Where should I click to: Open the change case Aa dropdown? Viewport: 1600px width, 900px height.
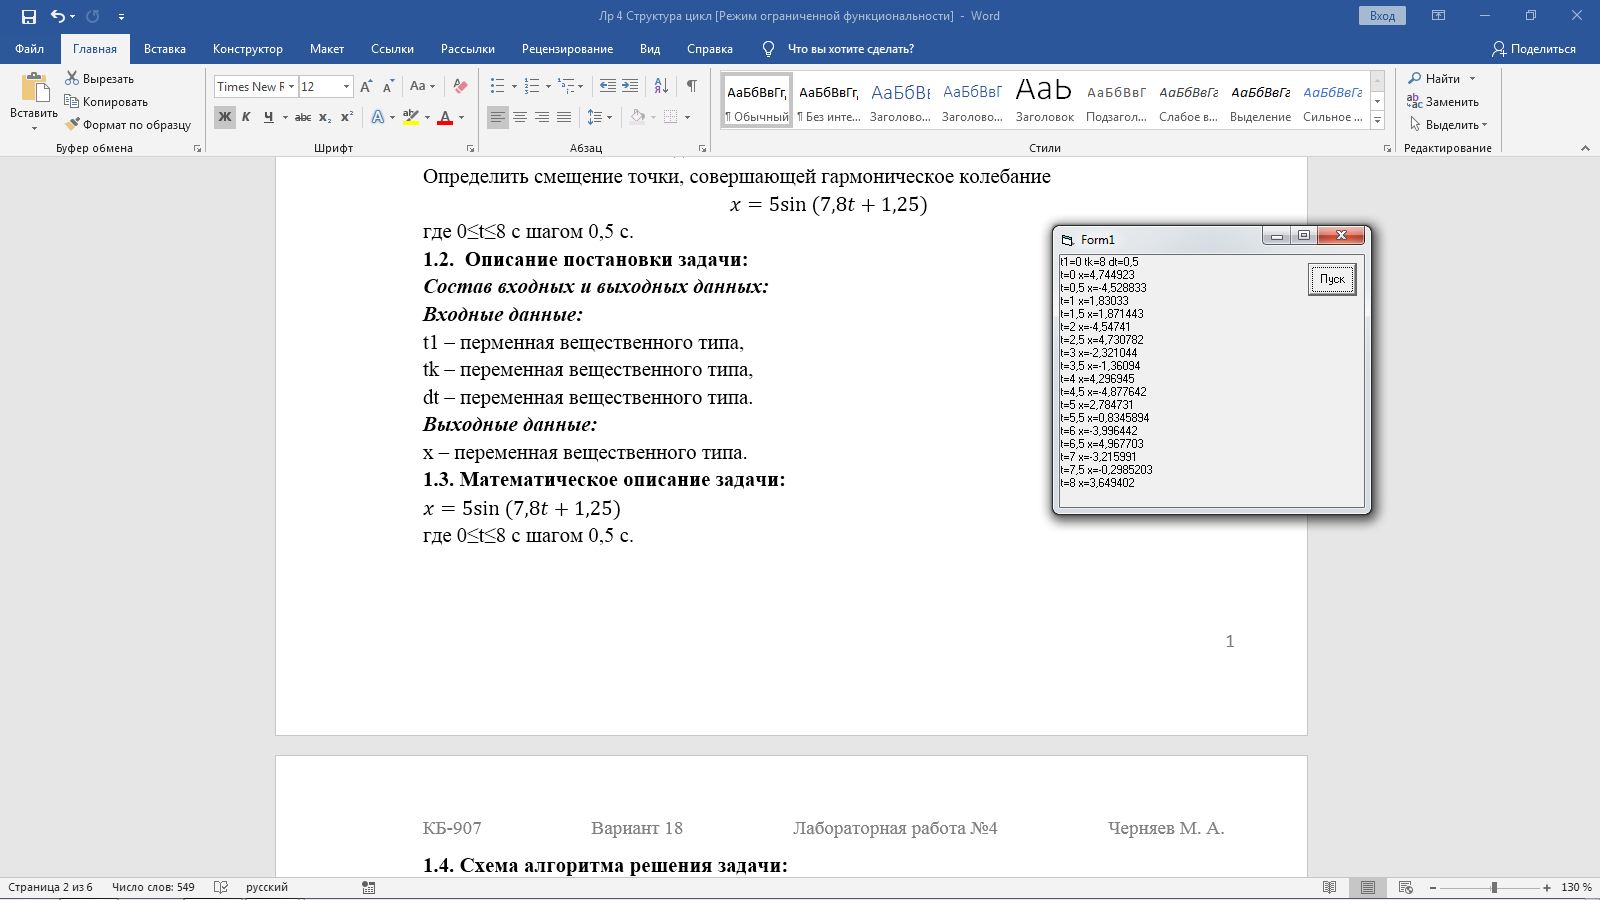[x=422, y=86]
